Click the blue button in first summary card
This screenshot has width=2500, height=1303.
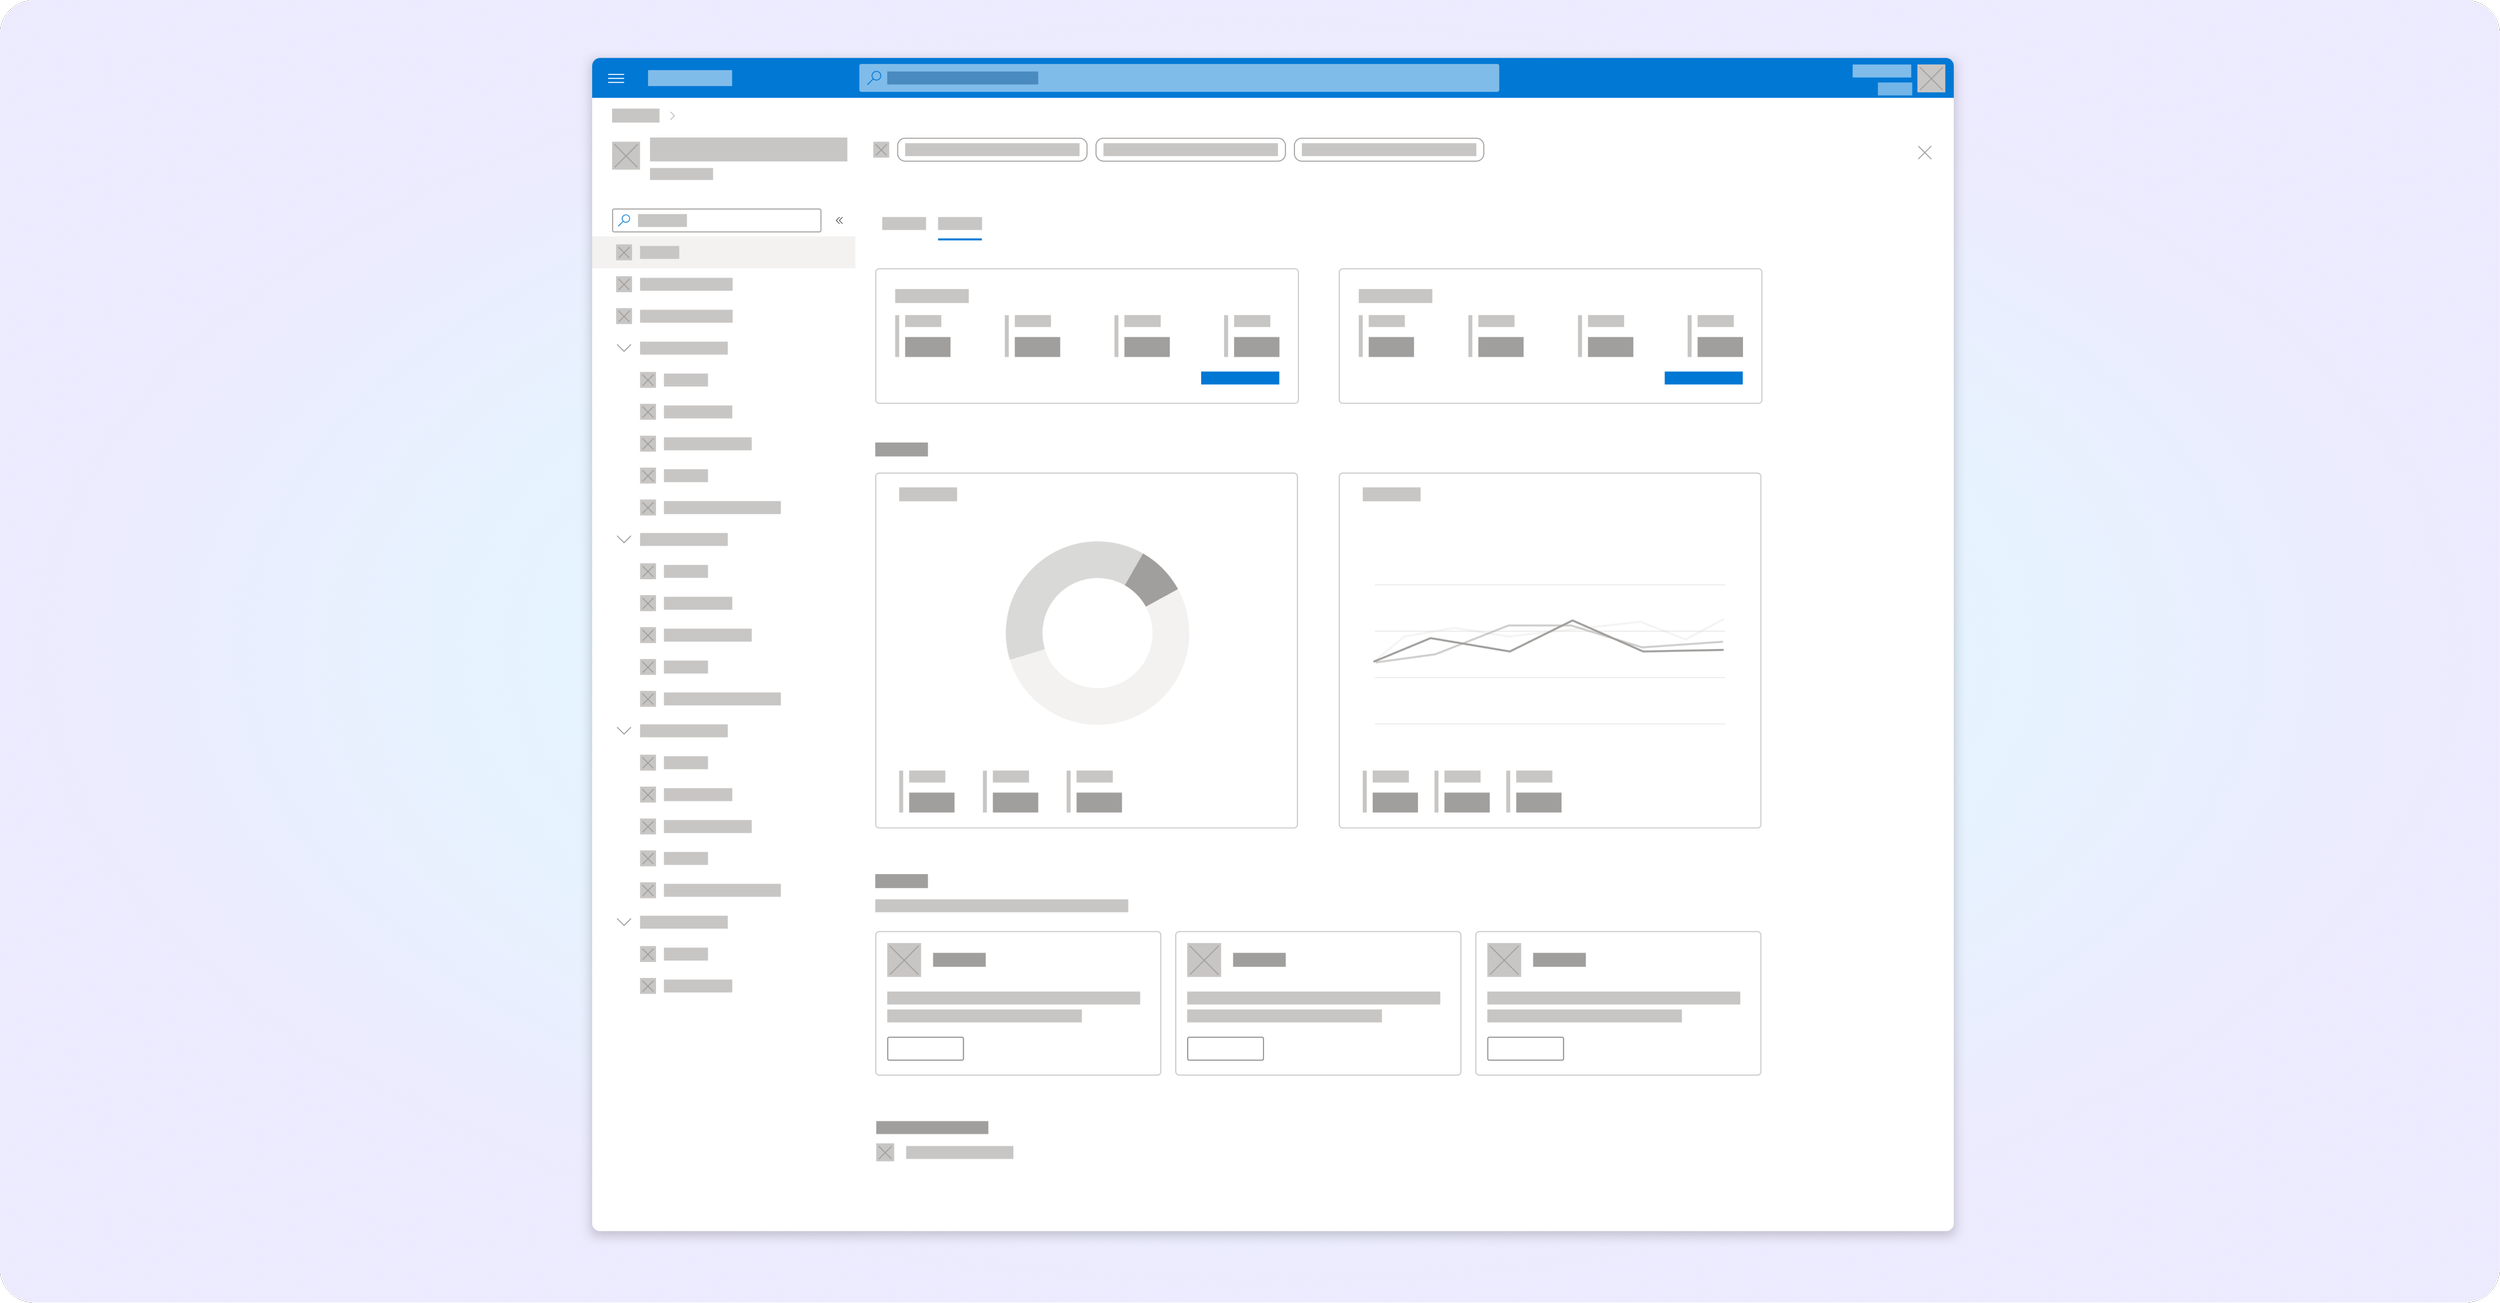(x=1239, y=378)
